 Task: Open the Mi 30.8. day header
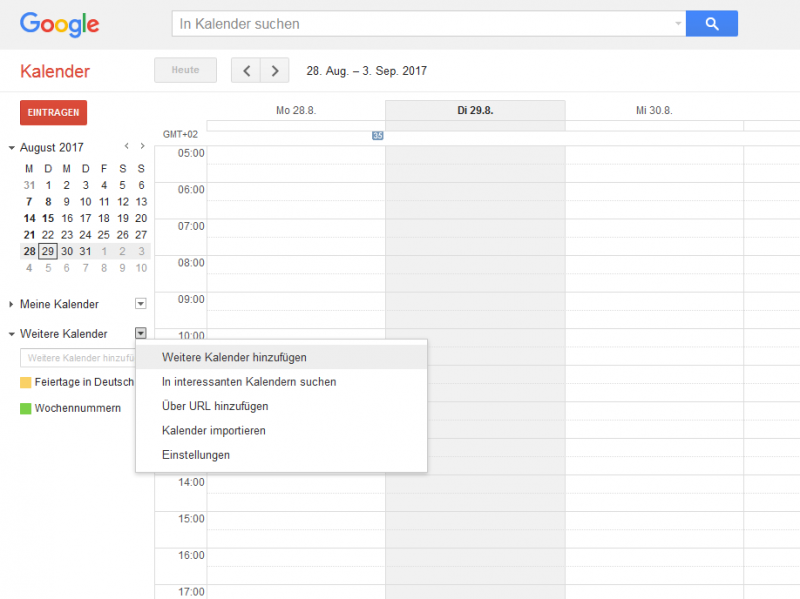[x=654, y=110]
